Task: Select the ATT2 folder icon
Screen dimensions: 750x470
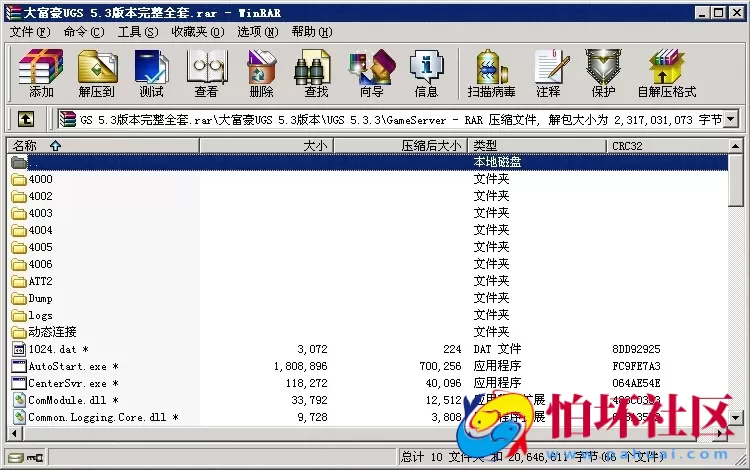Action: pos(19,282)
